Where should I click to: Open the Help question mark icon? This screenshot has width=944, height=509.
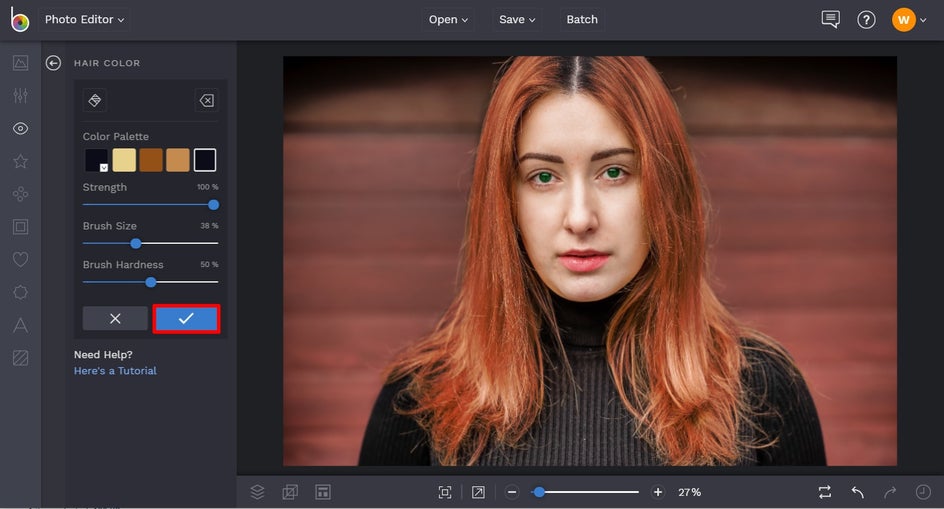click(x=866, y=20)
